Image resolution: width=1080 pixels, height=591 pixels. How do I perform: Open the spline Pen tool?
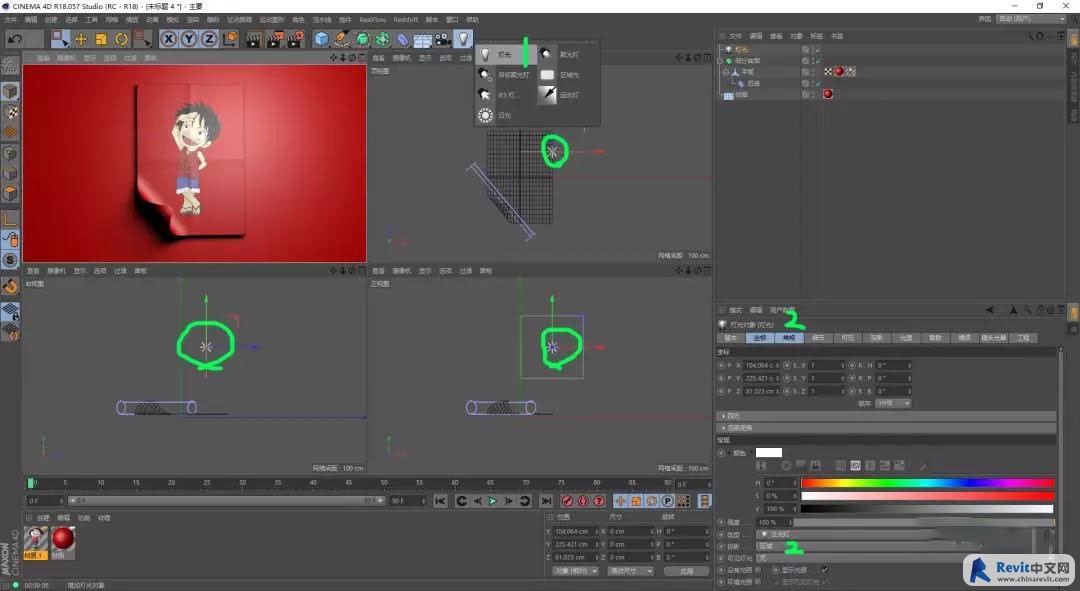click(342, 39)
